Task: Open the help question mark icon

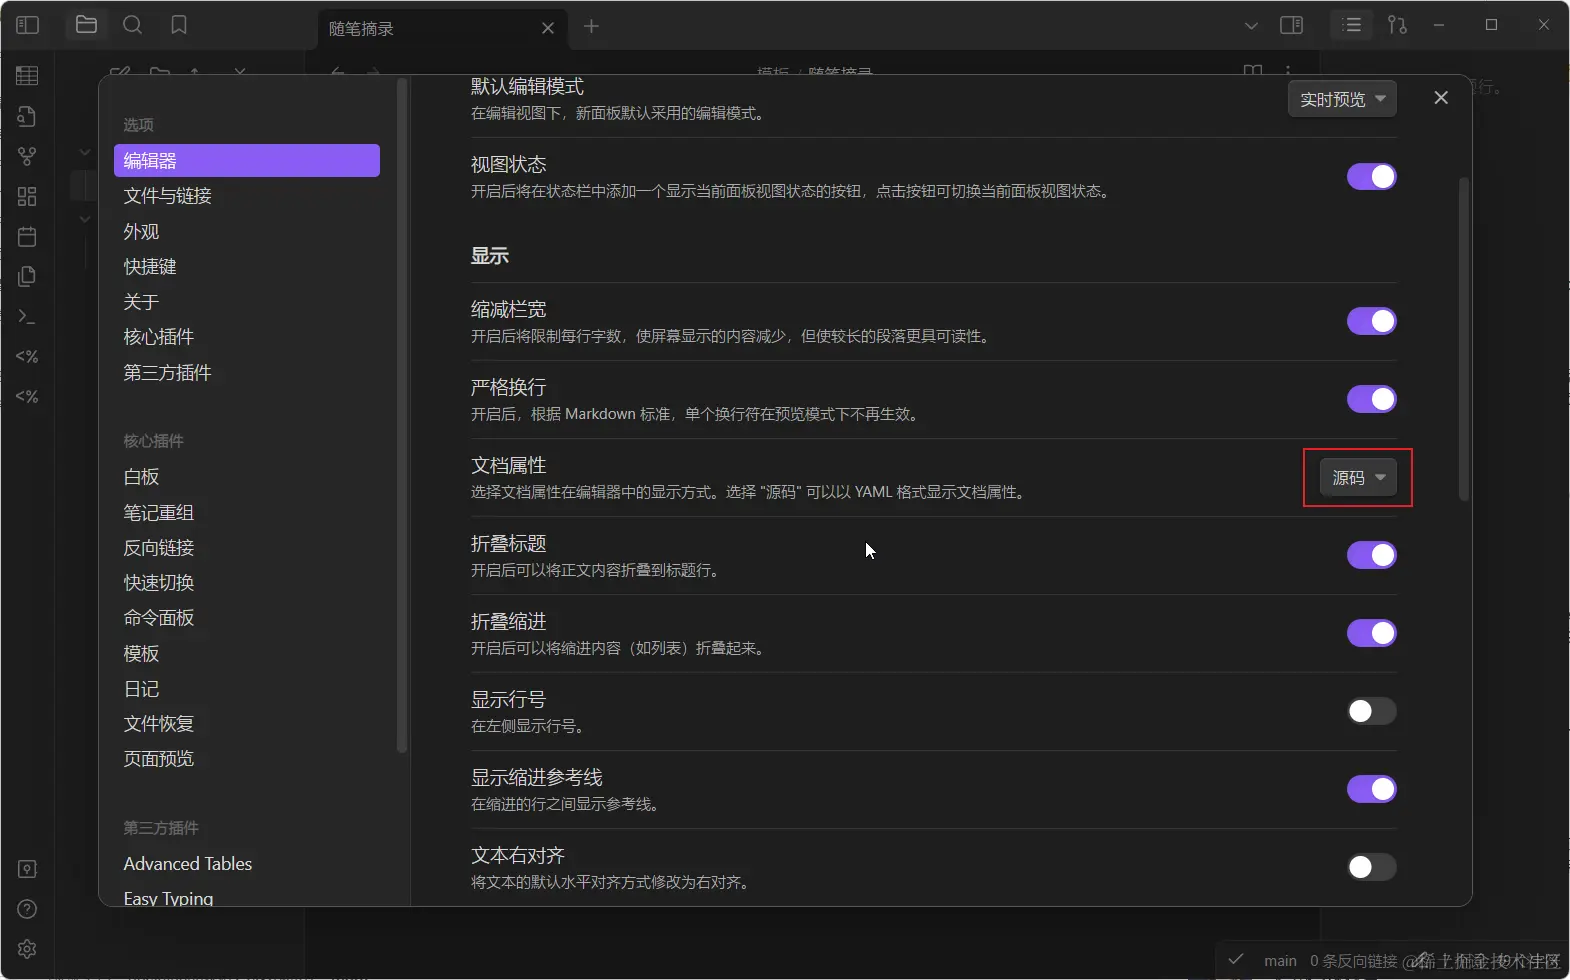Action: 27,909
